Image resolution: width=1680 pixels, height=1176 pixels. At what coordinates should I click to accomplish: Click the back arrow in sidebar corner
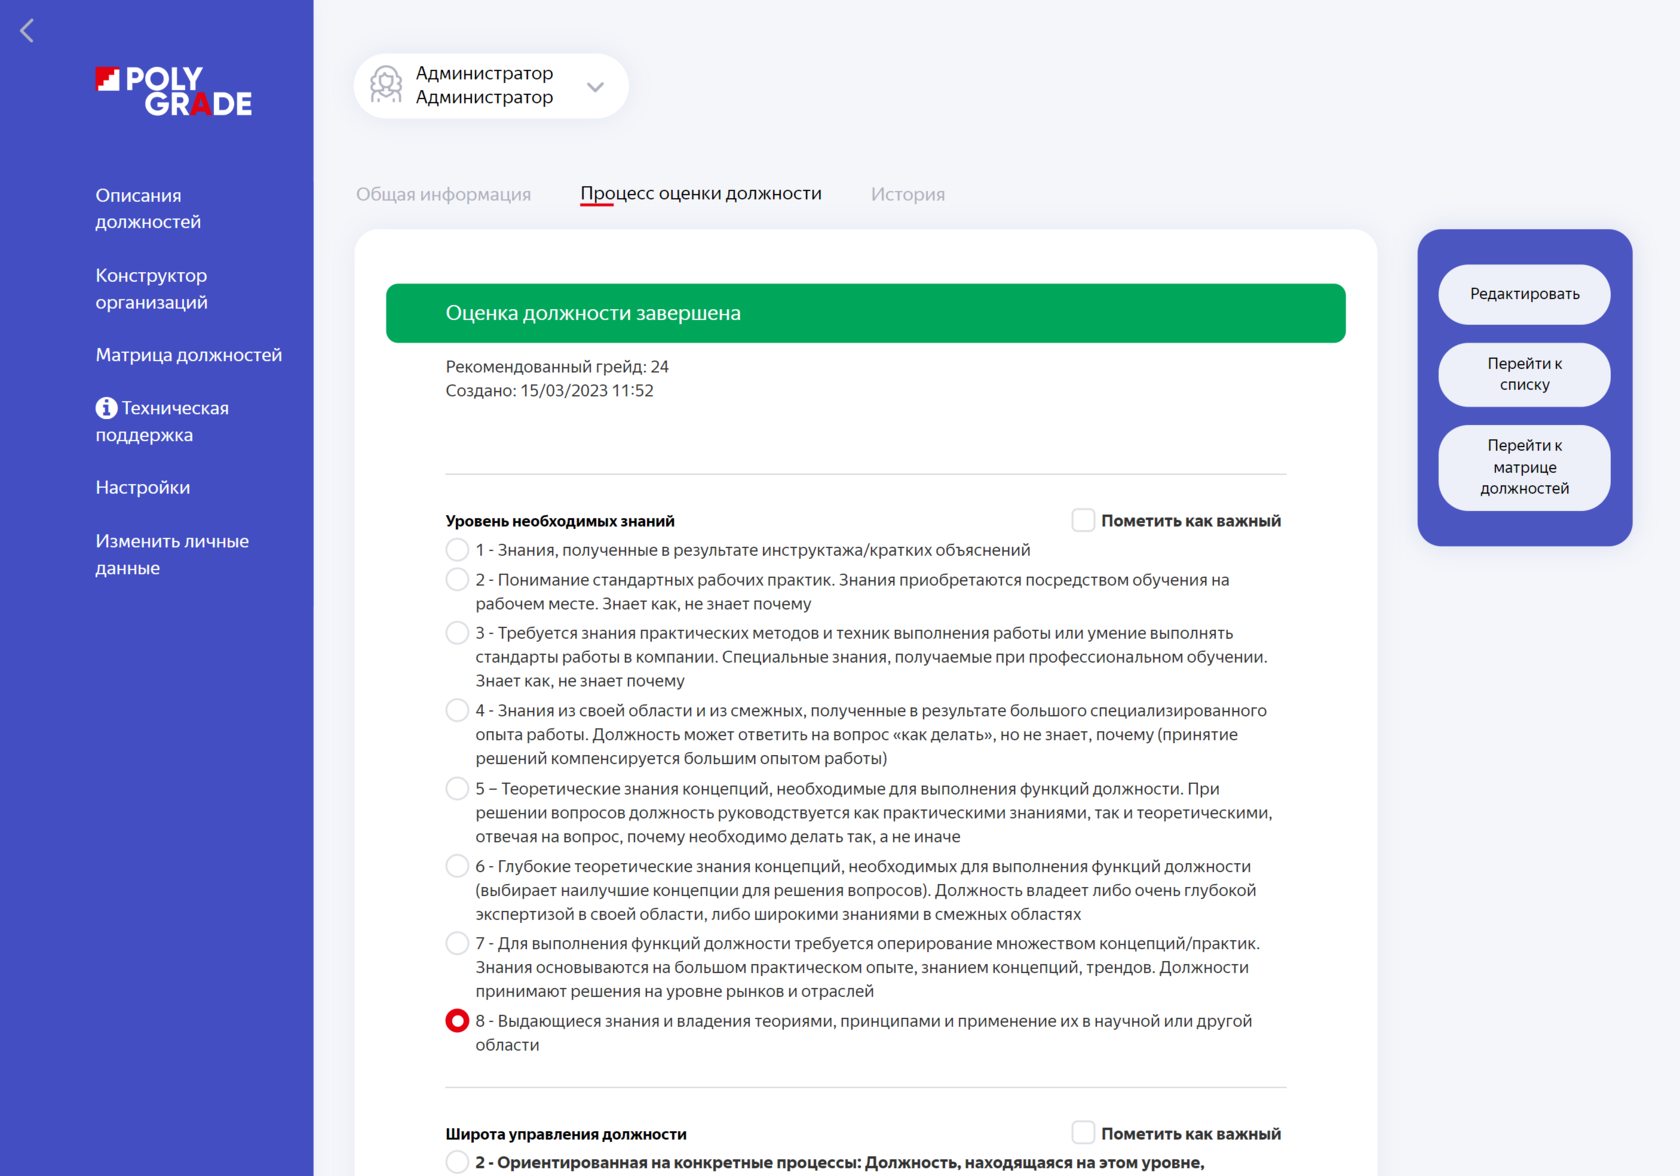pos(27,31)
